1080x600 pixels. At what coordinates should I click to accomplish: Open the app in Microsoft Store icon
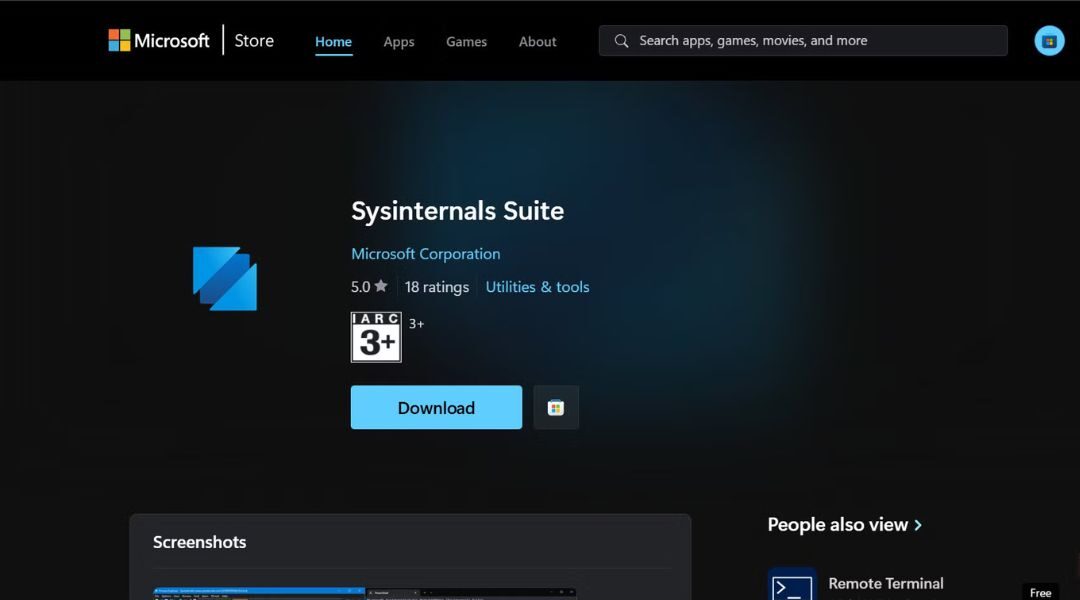pyautogui.click(x=556, y=407)
